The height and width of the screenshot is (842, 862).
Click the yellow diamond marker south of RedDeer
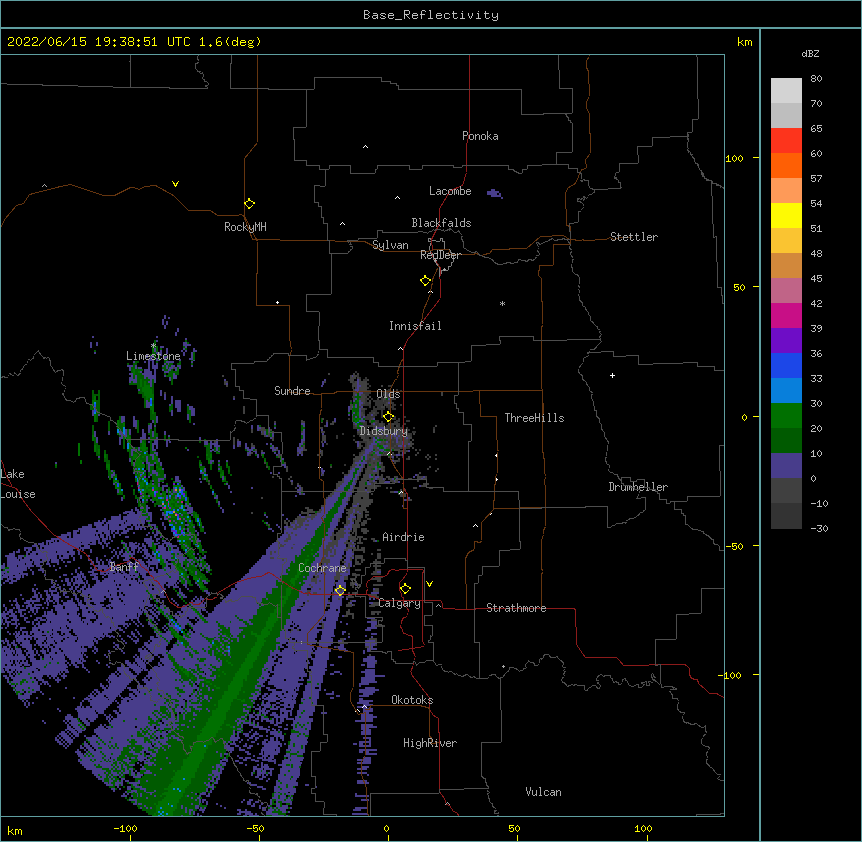426,281
